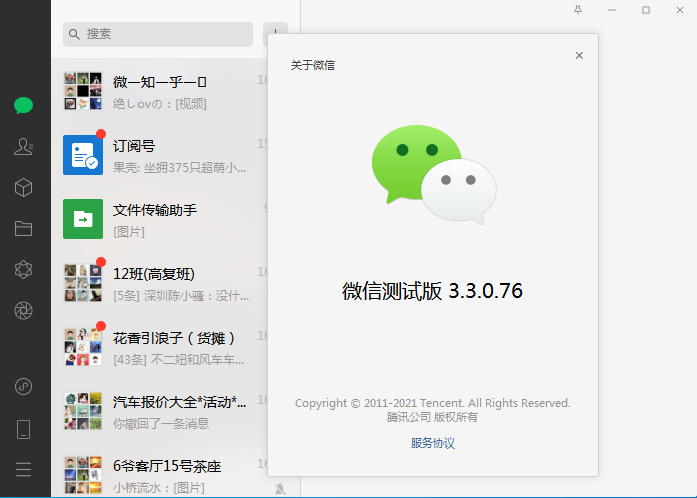The width and height of the screenshot is (697, 498).
Task: Click the 搜索 search field
Action: 158,34
